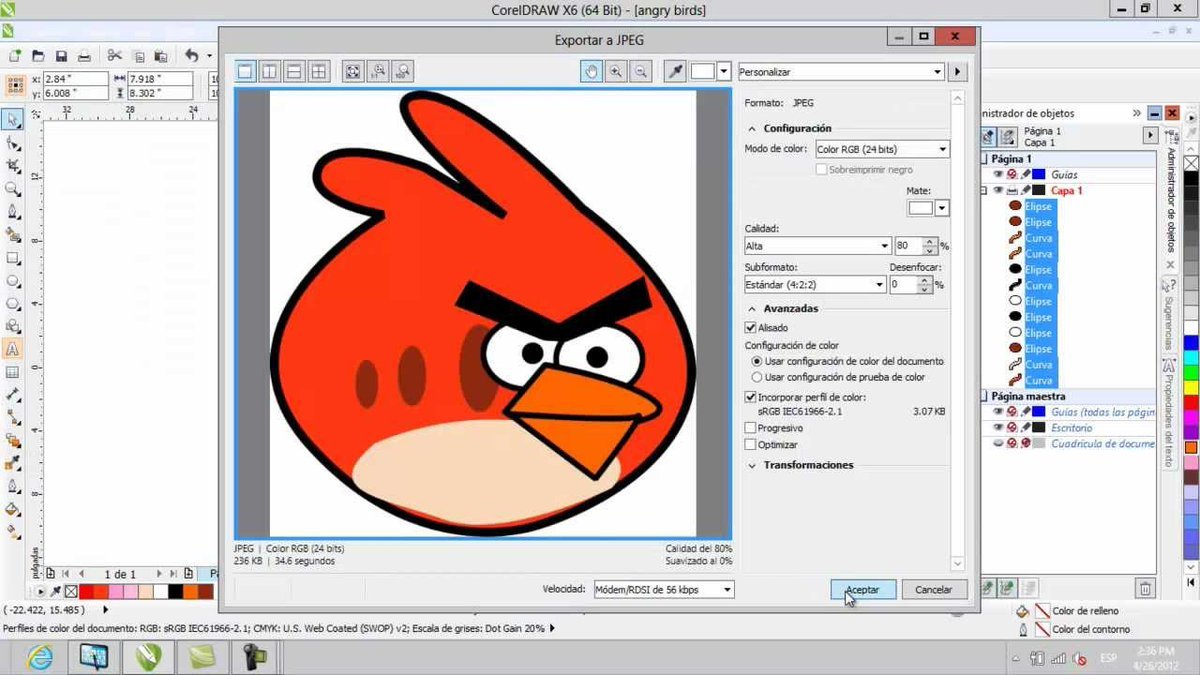This screenshot has width=1200, height=675.
Task: Click the zoom out magnifier icon
Action: pos(640,71)
